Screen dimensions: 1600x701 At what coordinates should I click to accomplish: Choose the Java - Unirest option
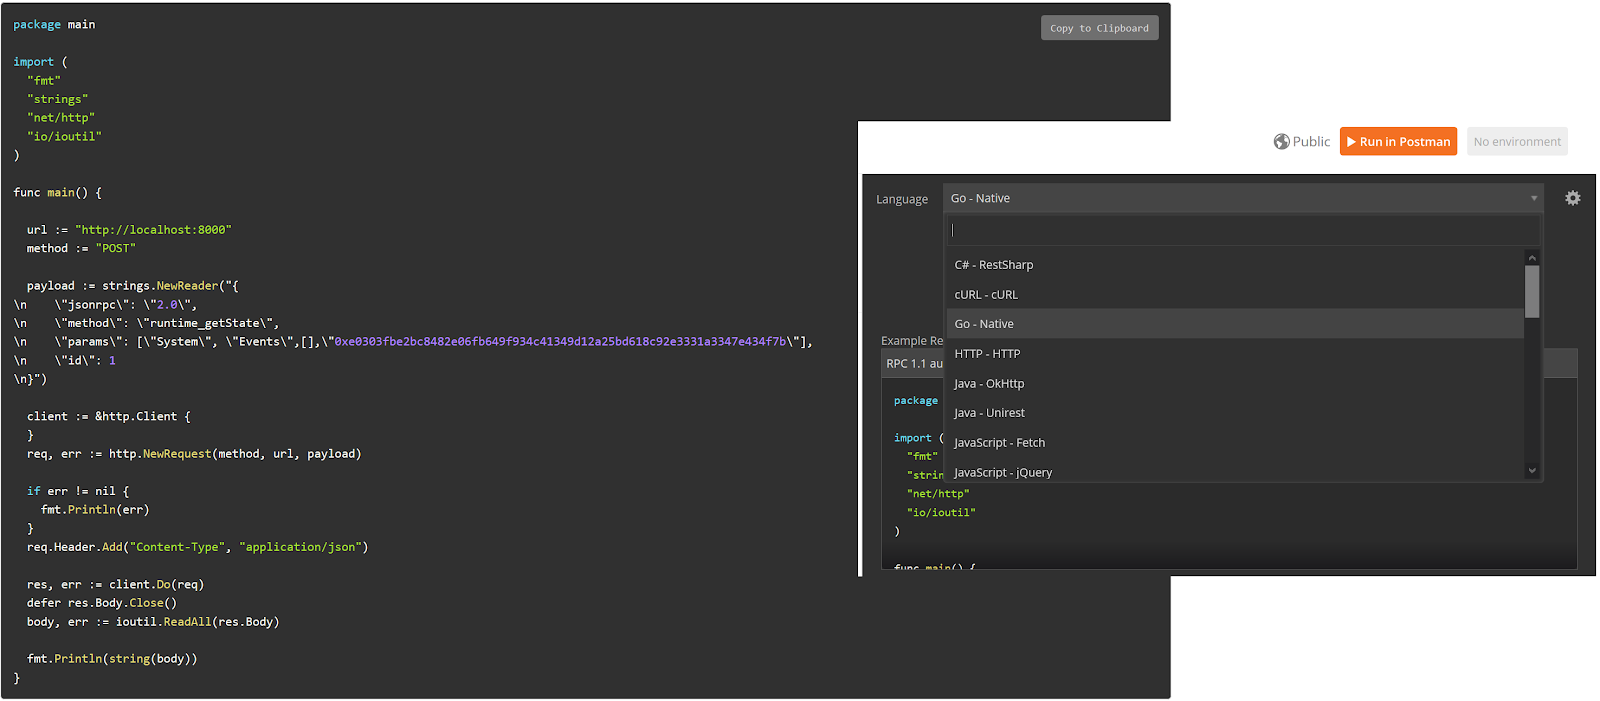pyautogui.click(x=989, y=413)
